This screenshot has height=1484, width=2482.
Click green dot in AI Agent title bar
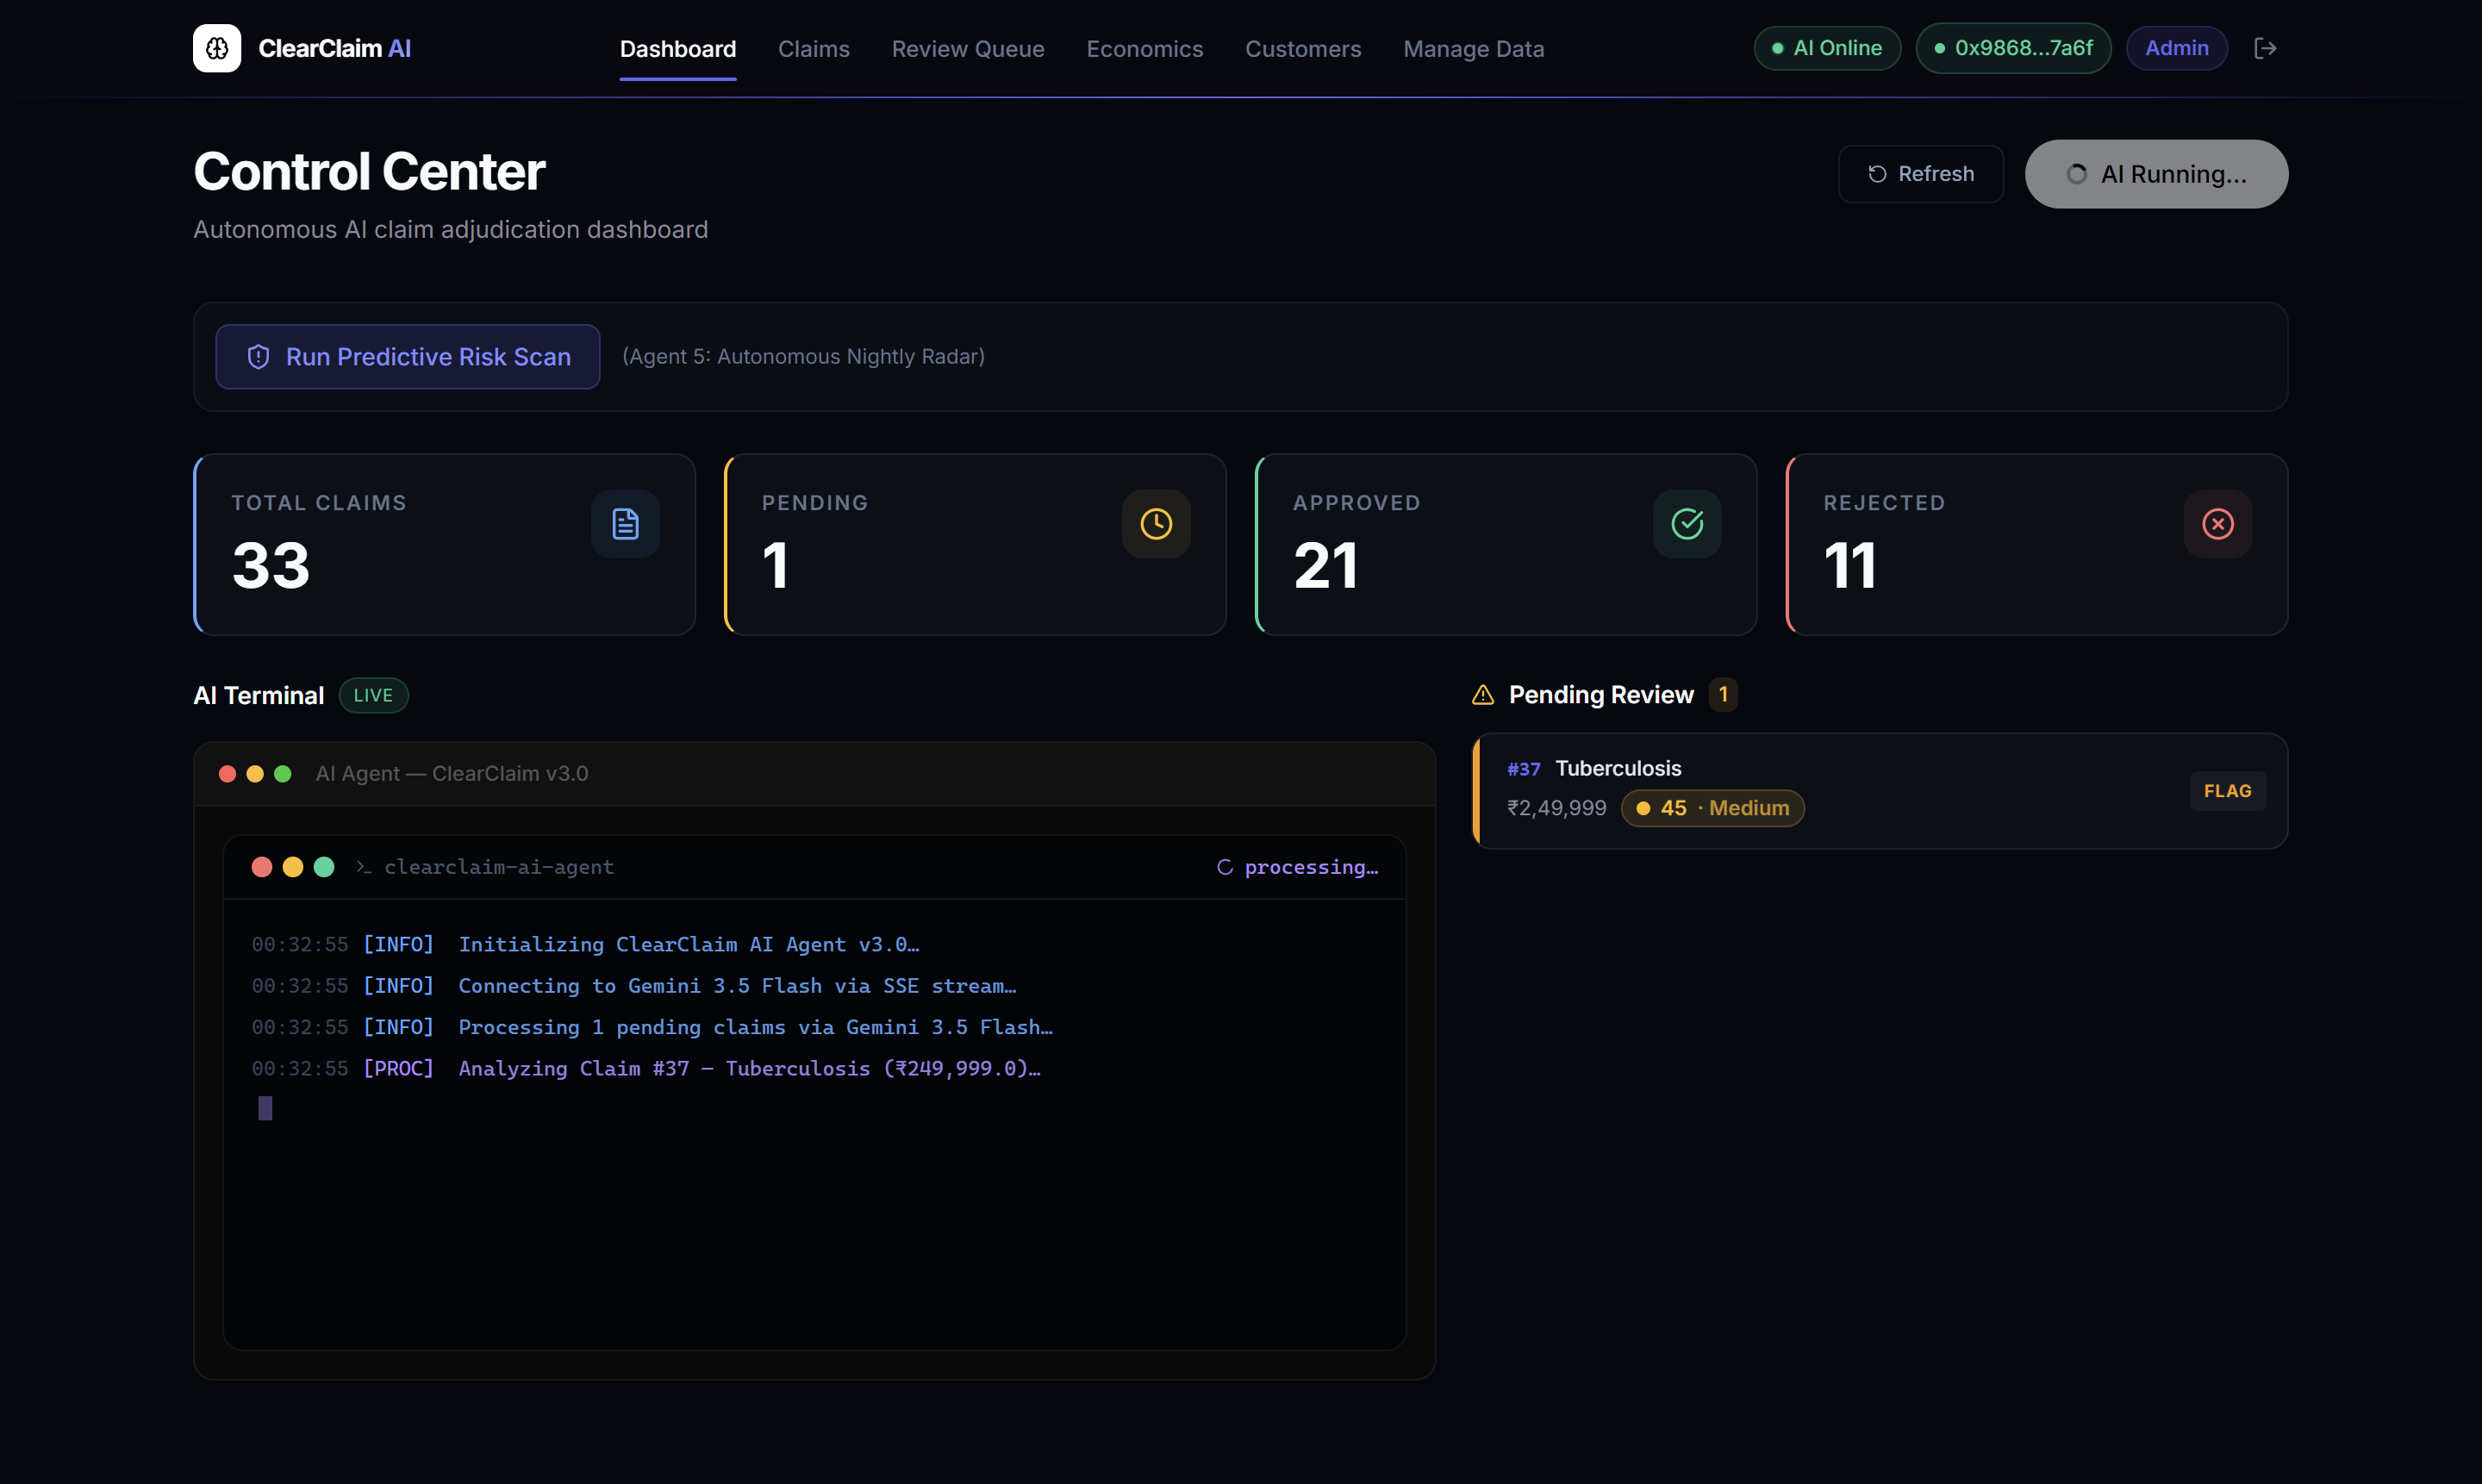283,774
